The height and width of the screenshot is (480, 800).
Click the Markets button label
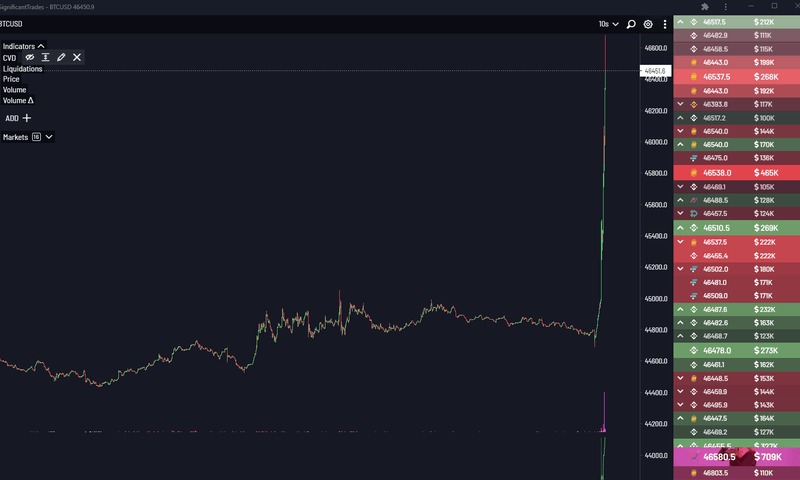pos(15,137)
